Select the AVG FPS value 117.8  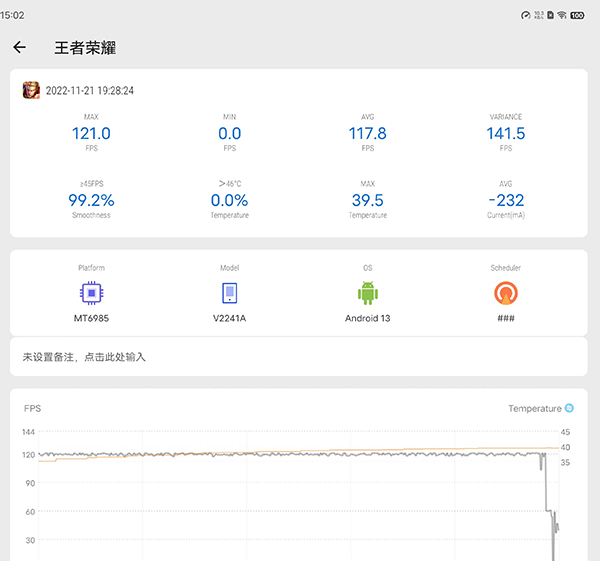368,134
